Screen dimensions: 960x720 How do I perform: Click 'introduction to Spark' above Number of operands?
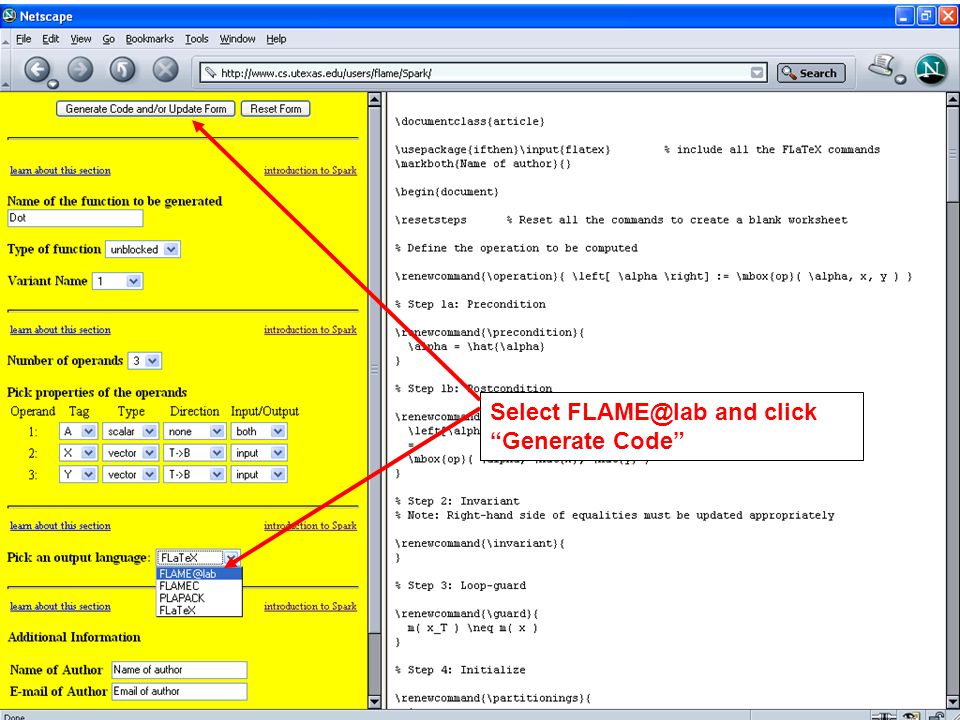[x=310, y=329]
